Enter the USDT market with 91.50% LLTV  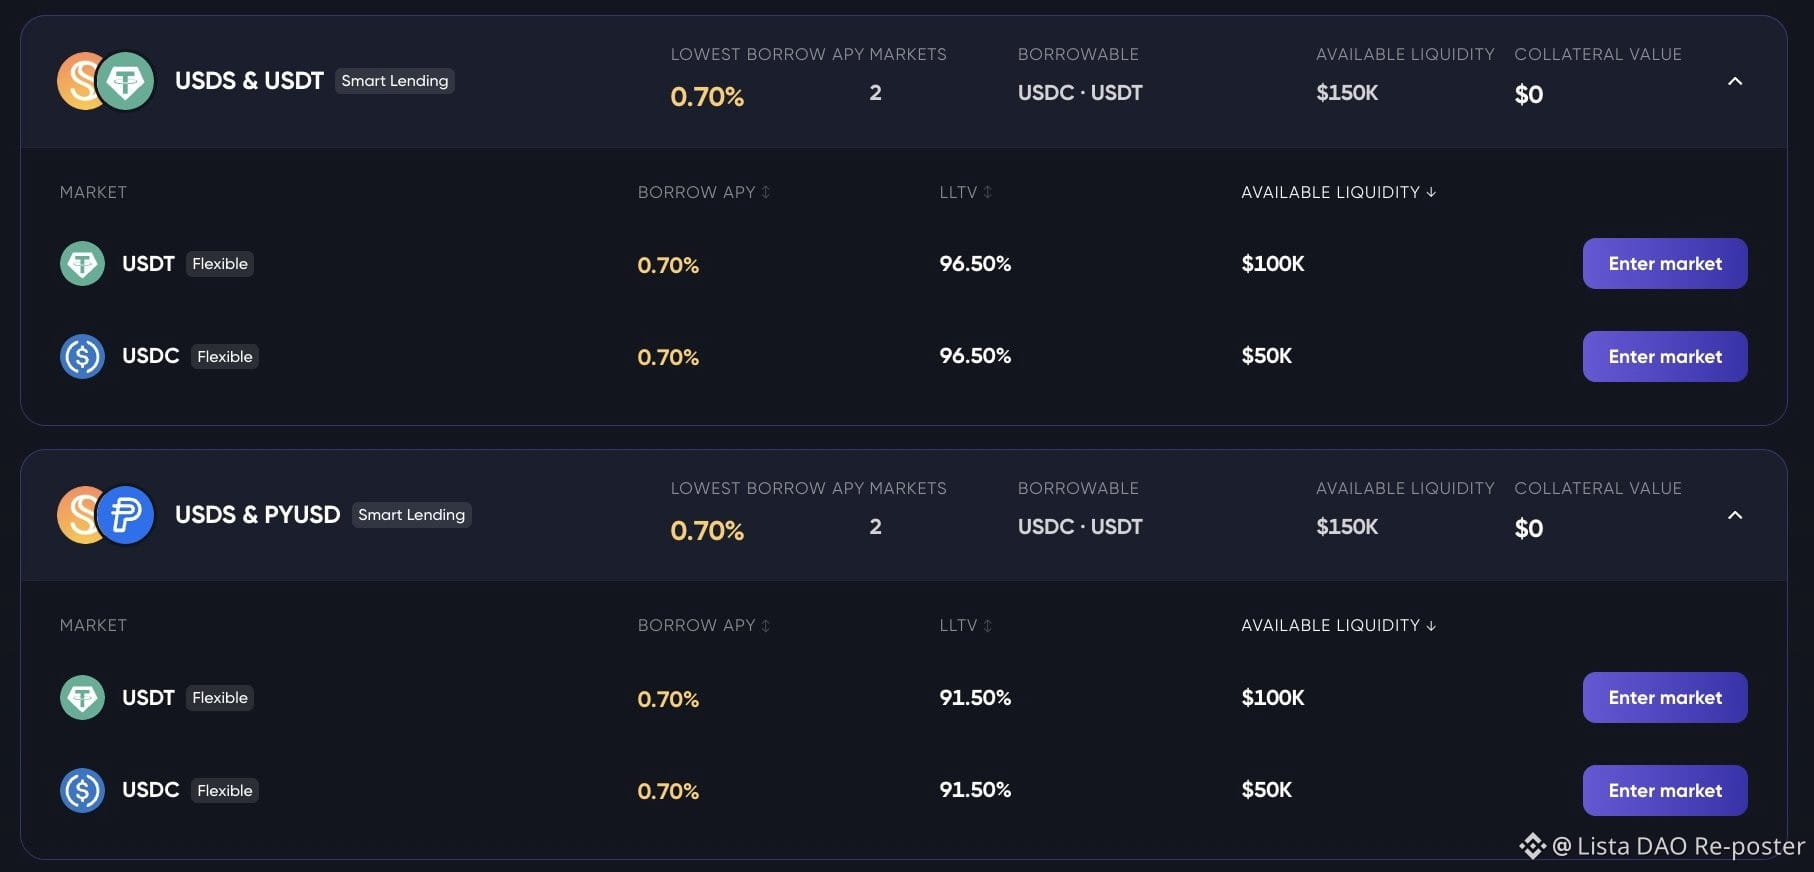[1665, 698]
